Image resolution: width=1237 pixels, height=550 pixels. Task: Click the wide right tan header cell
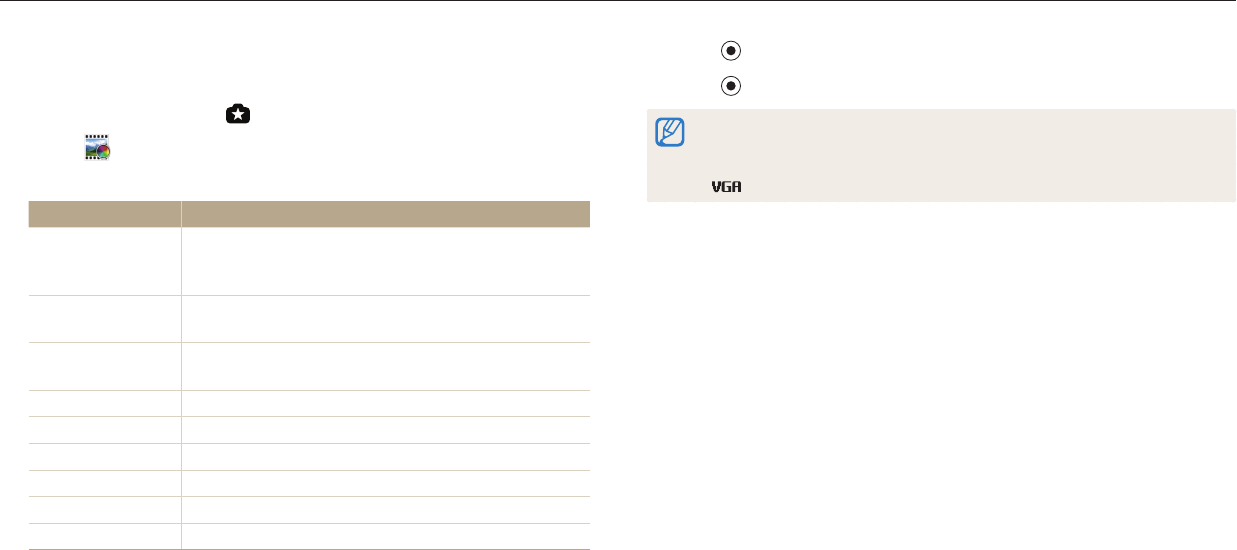click(x=385, y=214)
